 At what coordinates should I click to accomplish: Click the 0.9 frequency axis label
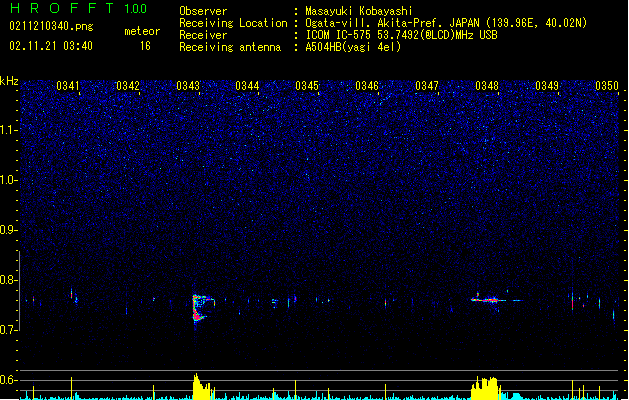click(8, 230)
